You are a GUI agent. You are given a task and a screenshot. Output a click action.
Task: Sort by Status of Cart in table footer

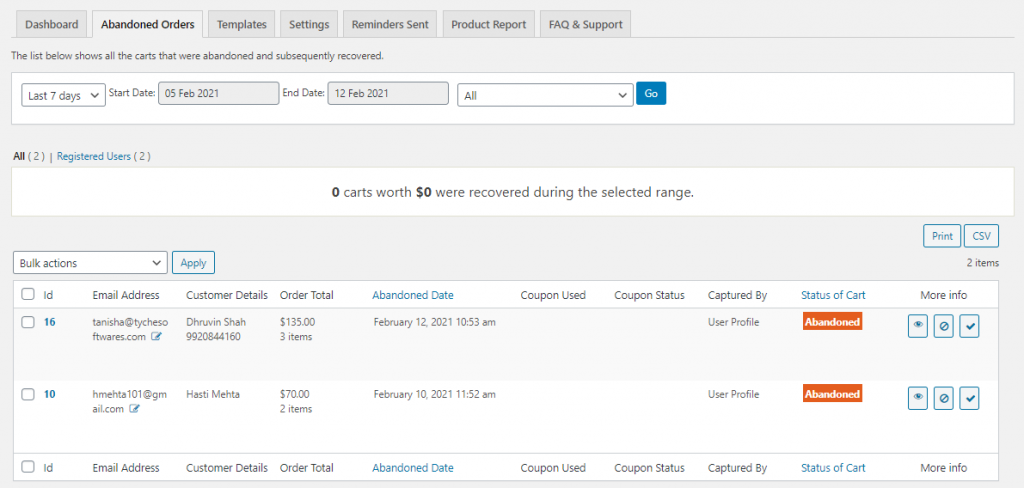[833, 467]
